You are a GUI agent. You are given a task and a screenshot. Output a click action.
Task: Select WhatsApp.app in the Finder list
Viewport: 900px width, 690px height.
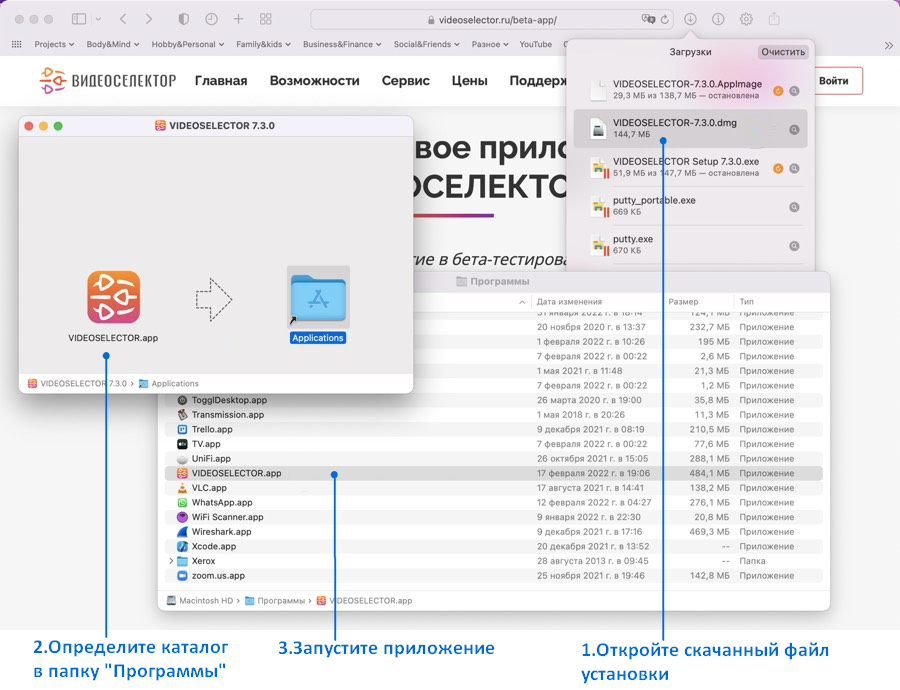pyautogui.click(x=494, y=502)
